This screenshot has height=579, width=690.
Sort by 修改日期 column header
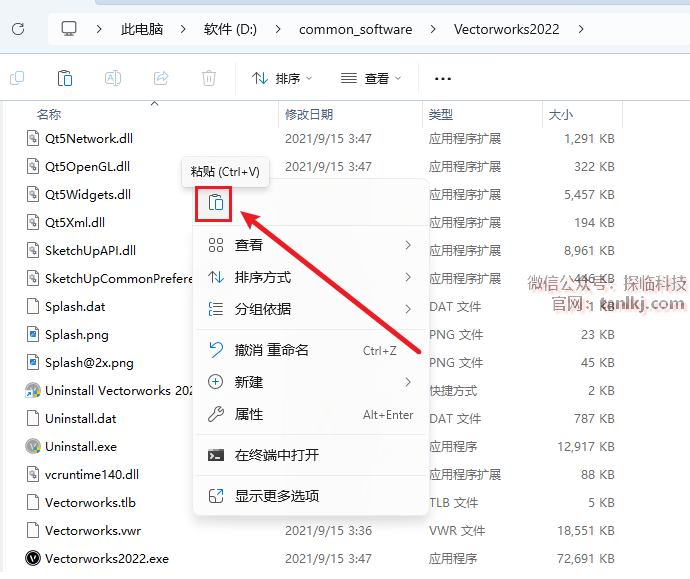309,115
